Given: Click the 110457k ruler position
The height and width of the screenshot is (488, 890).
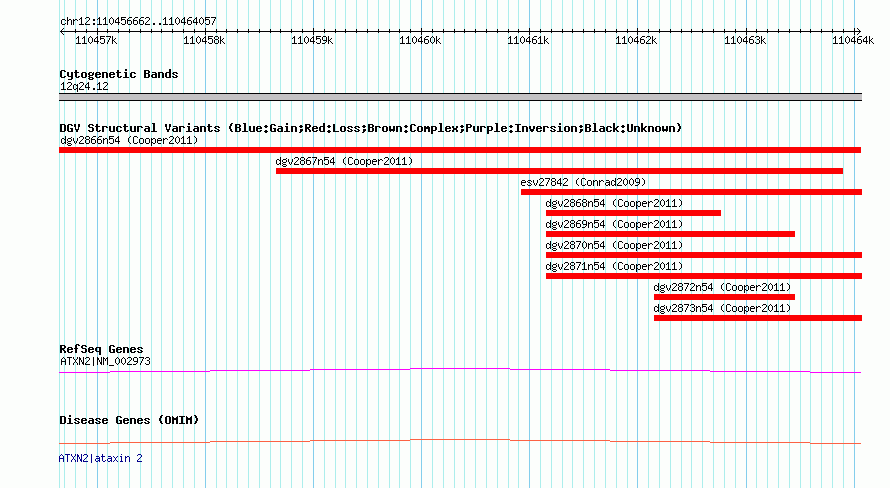Looking at the screenshot, I should [96, 40].
